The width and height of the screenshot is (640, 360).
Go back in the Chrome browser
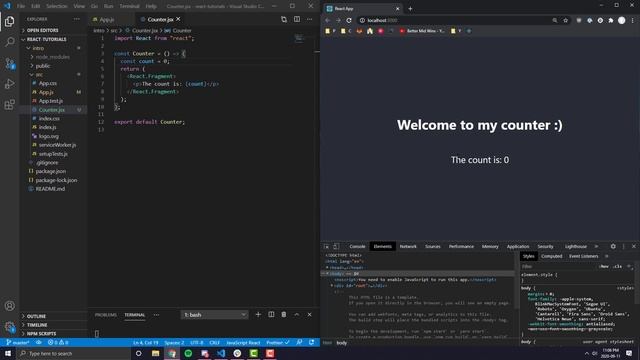click(x=327, y=20)
